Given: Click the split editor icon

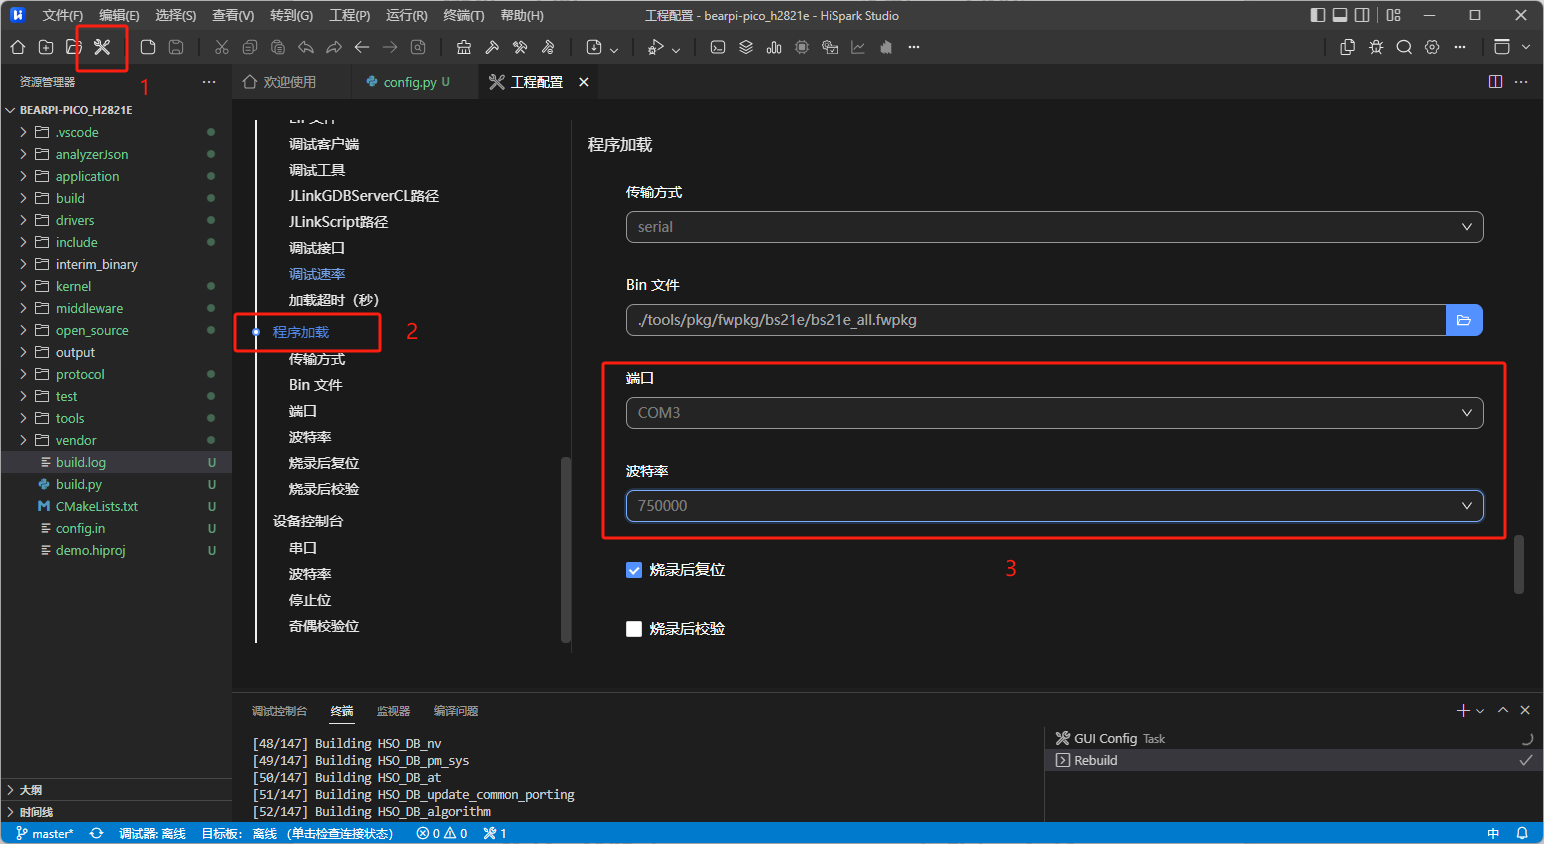Looking at the screenshot, I should [1496, 82].
